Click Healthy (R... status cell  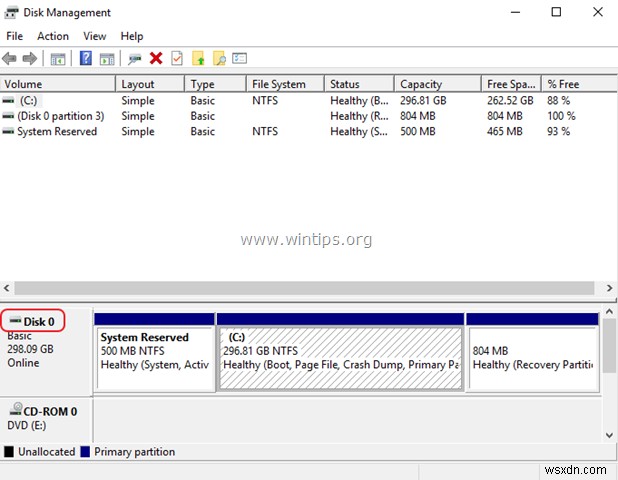359,116
